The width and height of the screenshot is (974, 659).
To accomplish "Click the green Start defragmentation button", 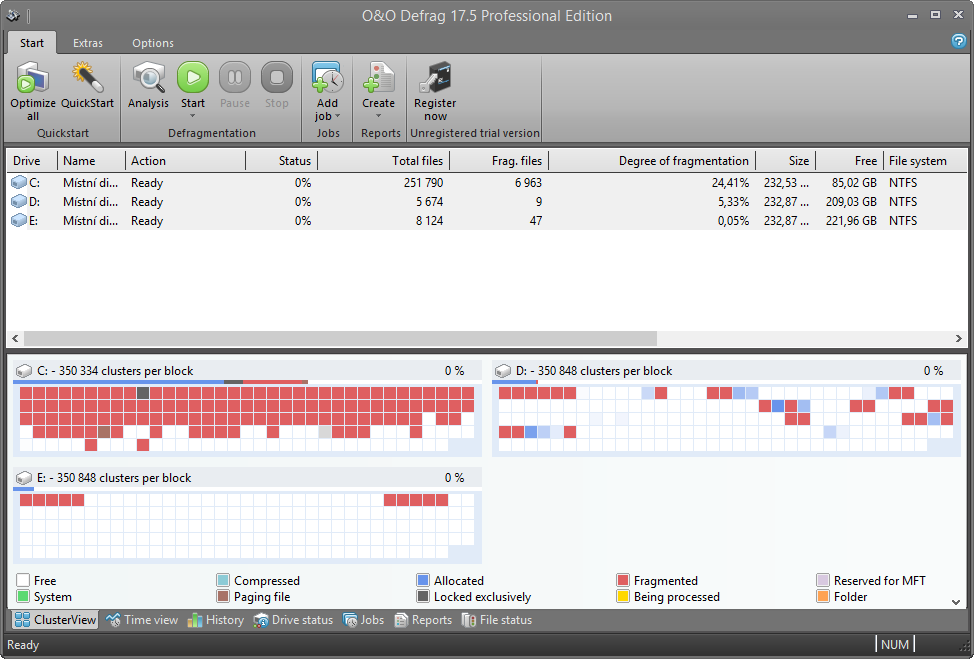I will [x=193, y=78].
